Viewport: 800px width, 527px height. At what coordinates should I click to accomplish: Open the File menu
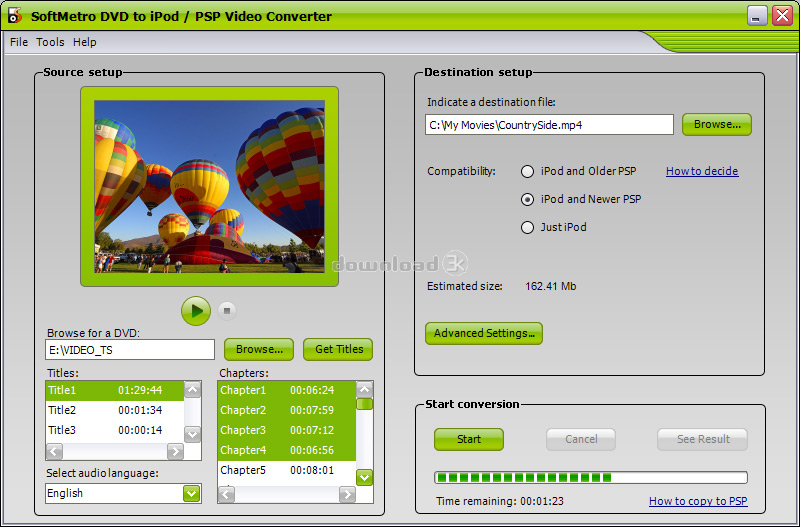point(19,42)
